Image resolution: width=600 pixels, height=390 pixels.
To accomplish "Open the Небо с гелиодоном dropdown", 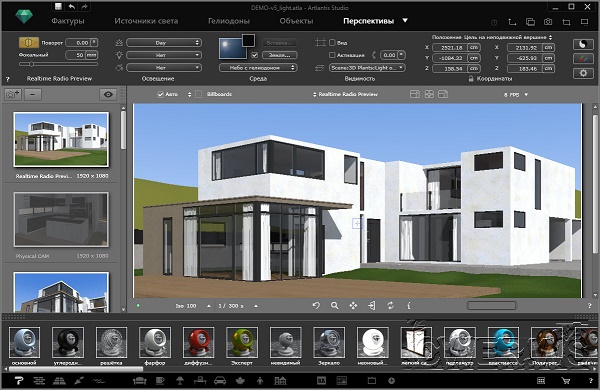I will pos(258,68).
